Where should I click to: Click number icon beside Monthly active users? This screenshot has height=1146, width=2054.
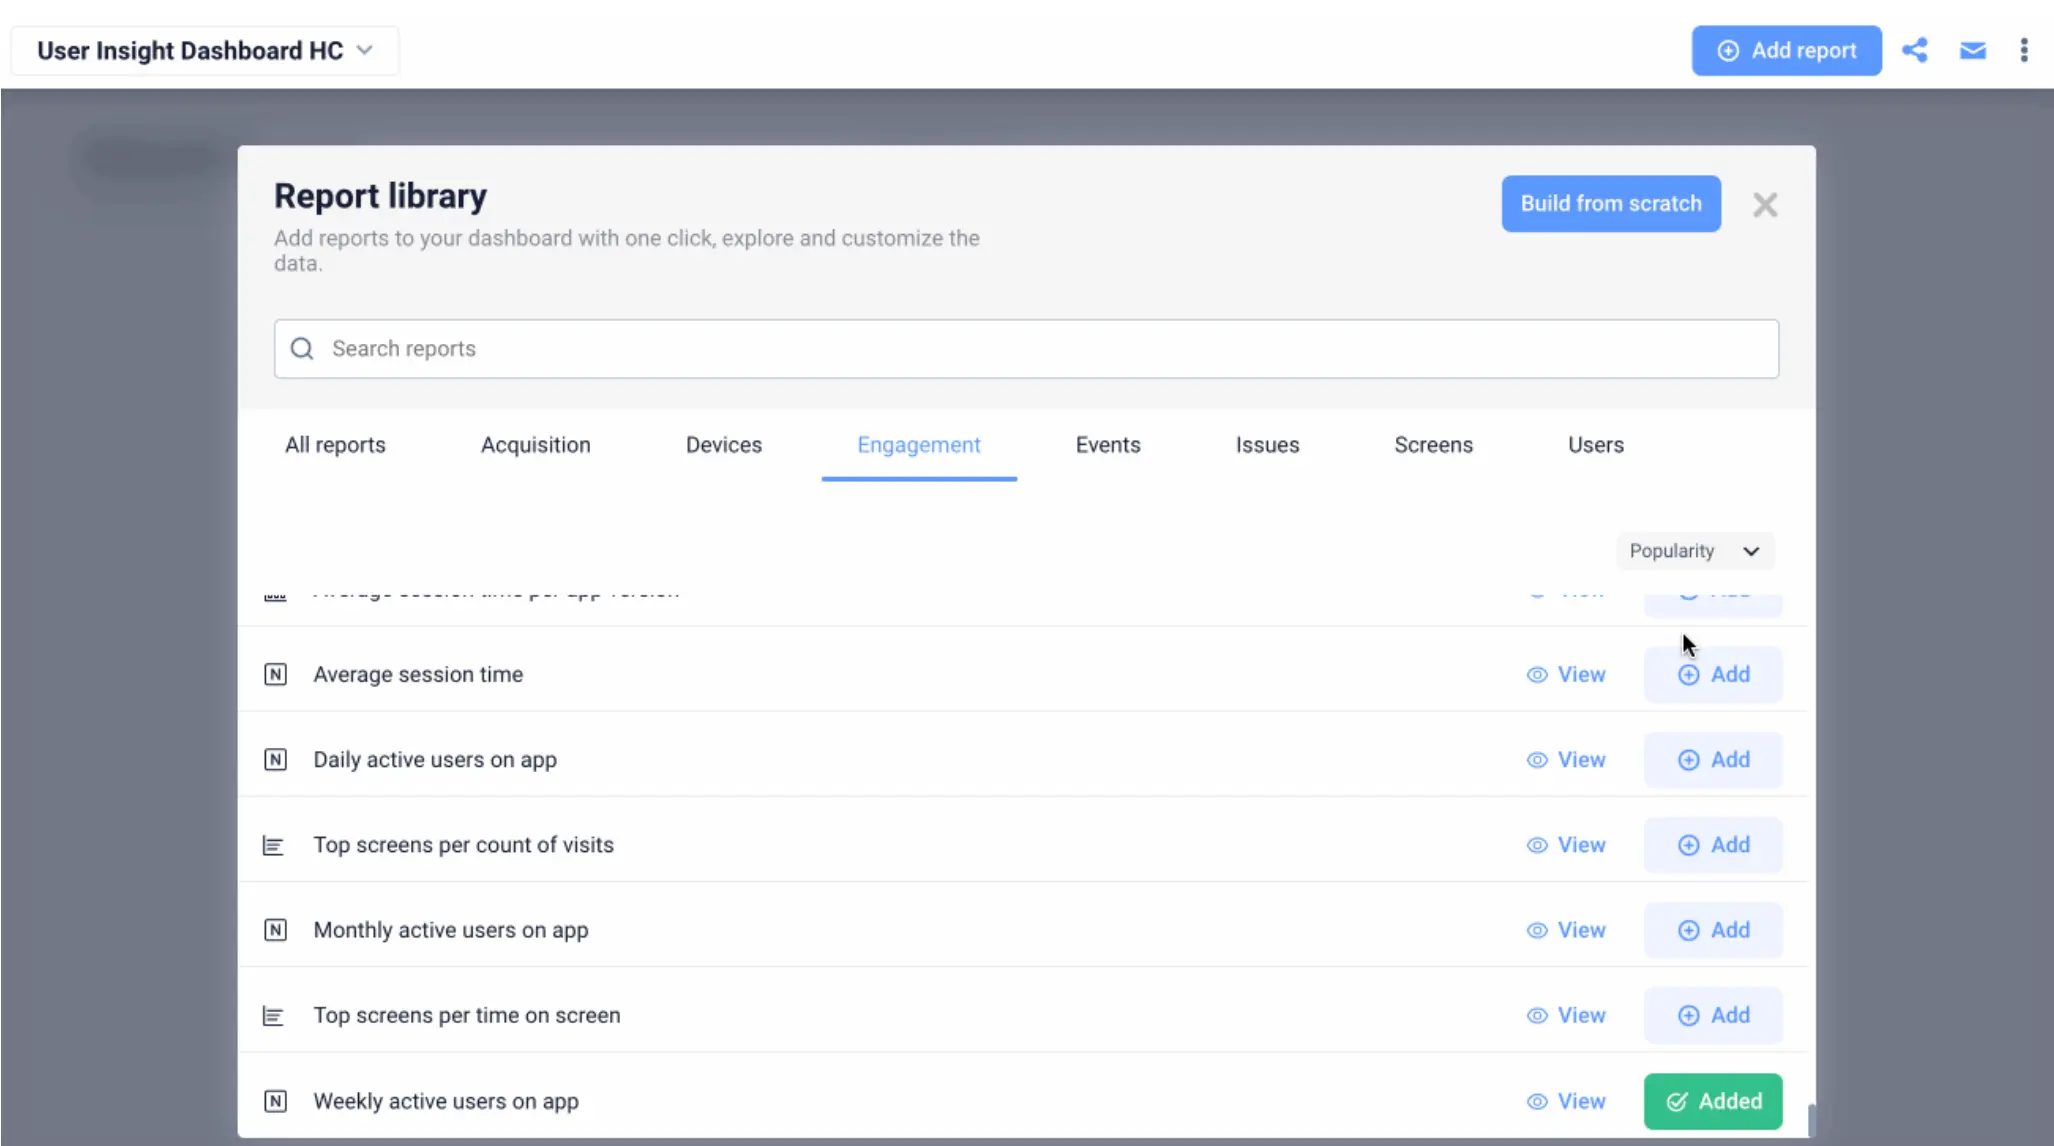[x=275, y=930]
